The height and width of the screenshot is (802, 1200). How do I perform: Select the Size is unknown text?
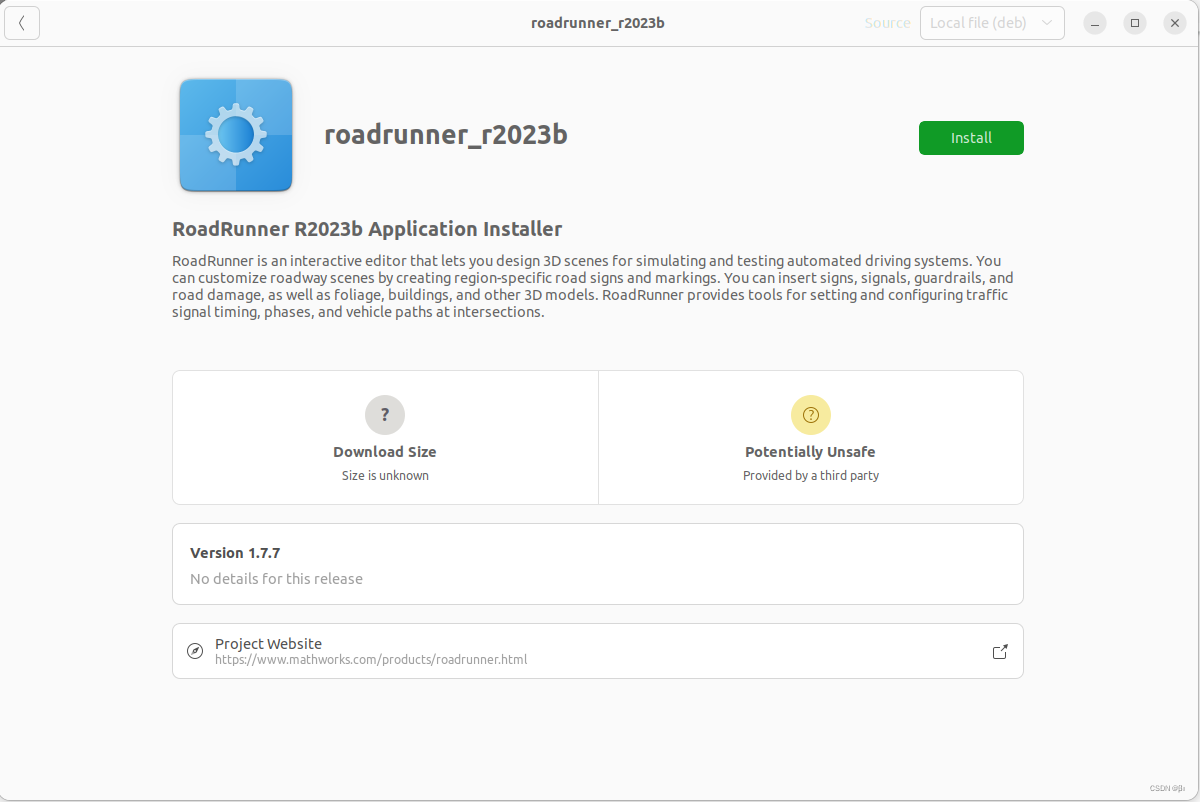(385, 475)
